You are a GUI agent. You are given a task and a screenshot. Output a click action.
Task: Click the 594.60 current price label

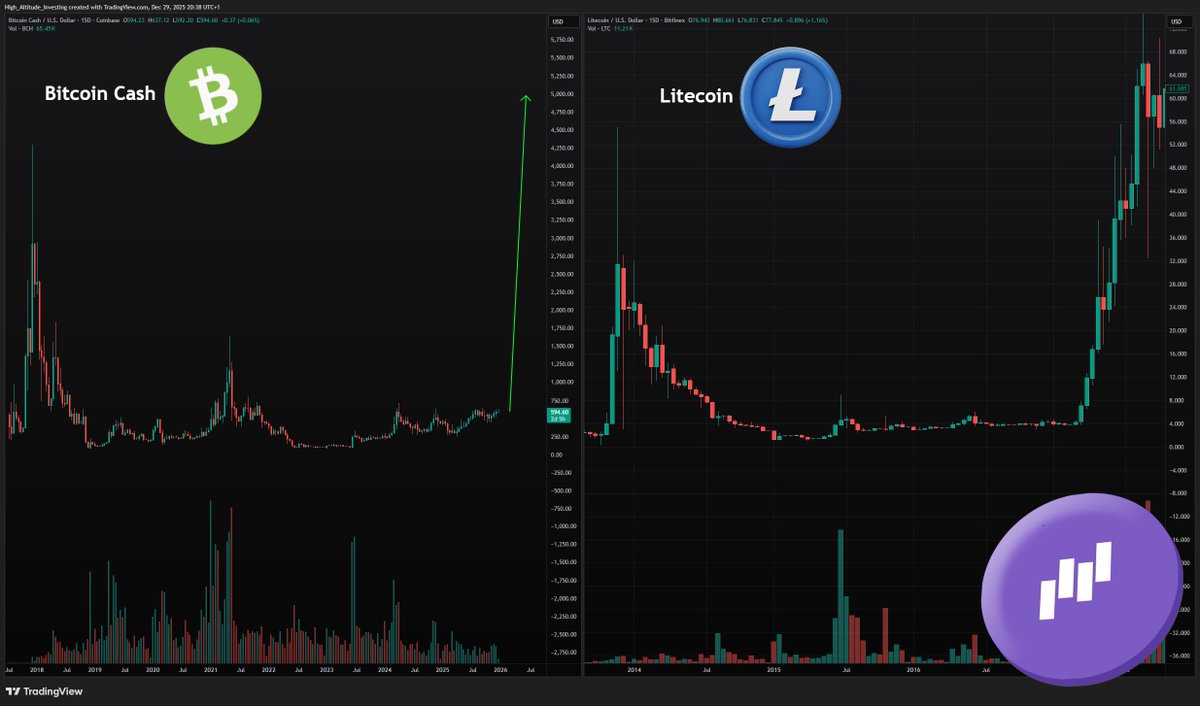558,416
